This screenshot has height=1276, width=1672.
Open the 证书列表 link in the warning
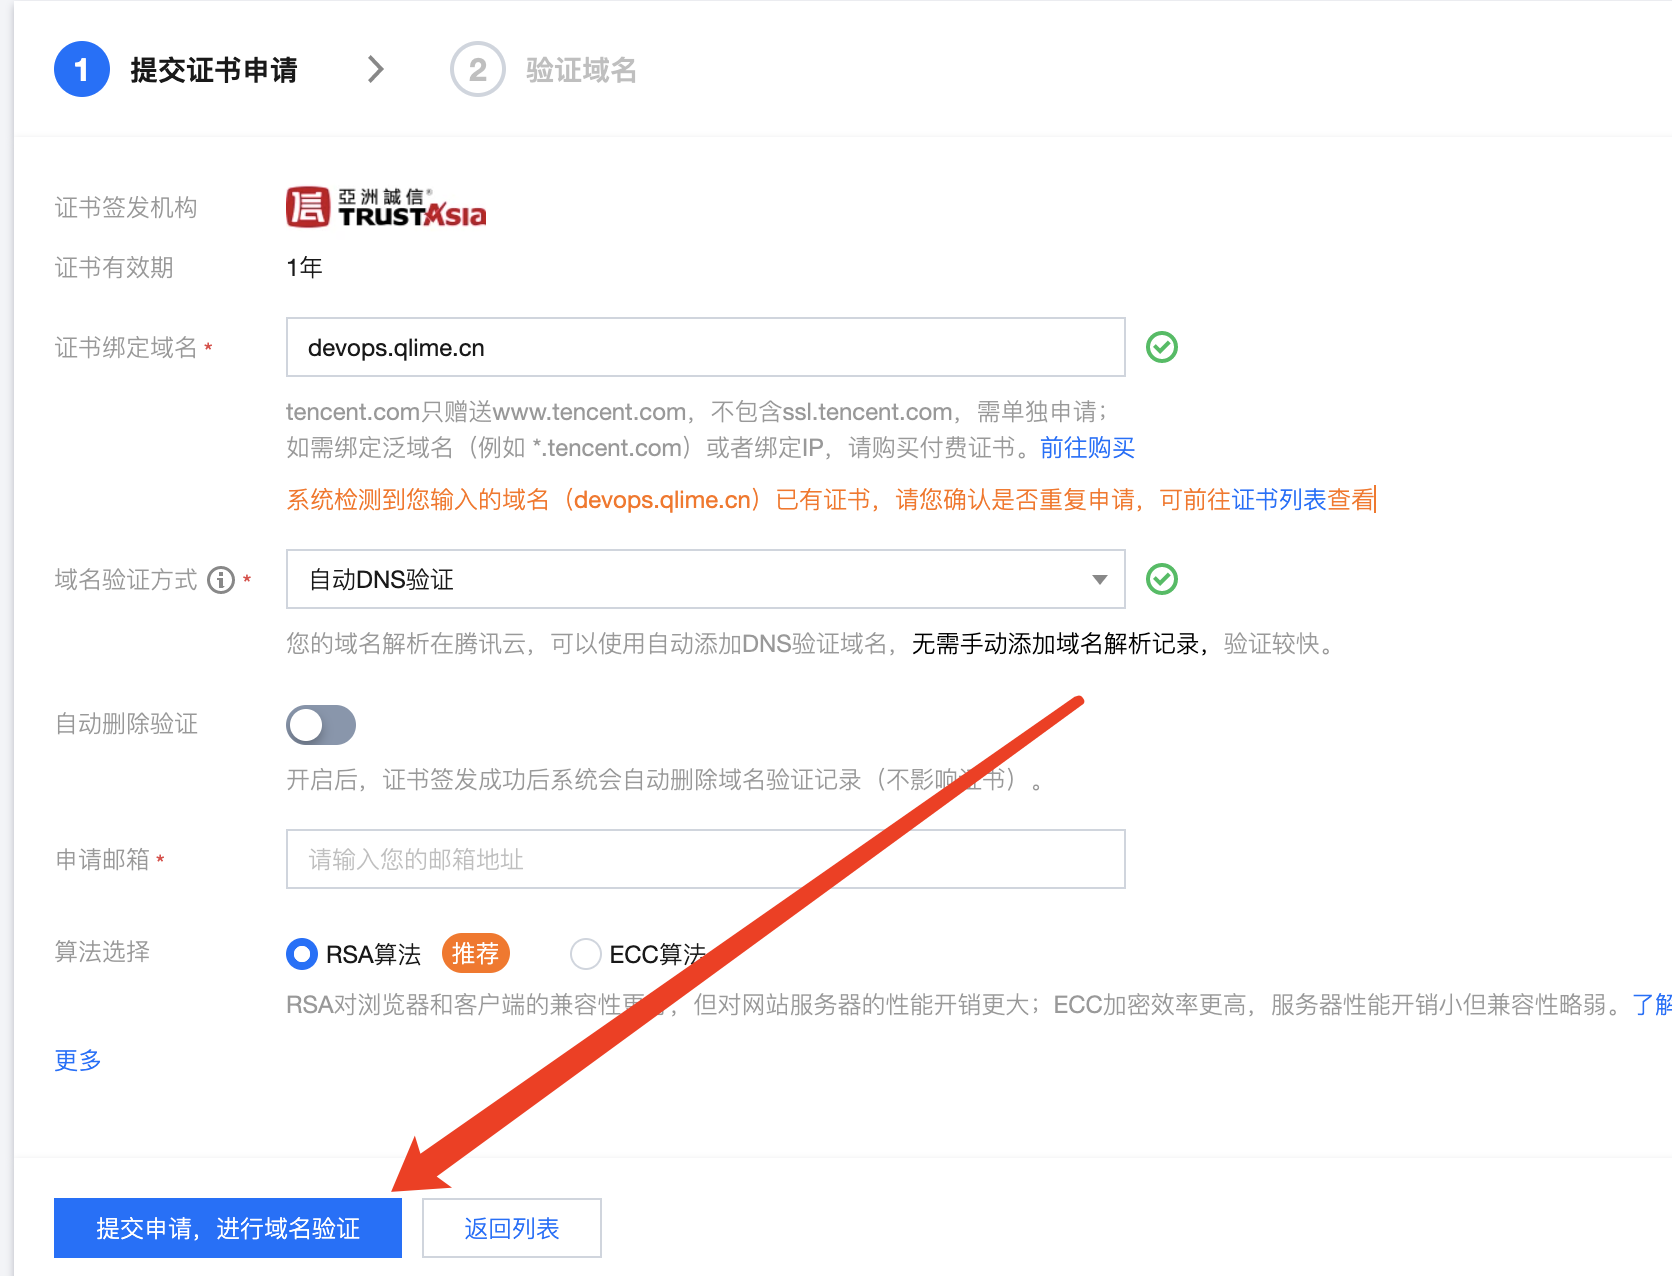1279,499
